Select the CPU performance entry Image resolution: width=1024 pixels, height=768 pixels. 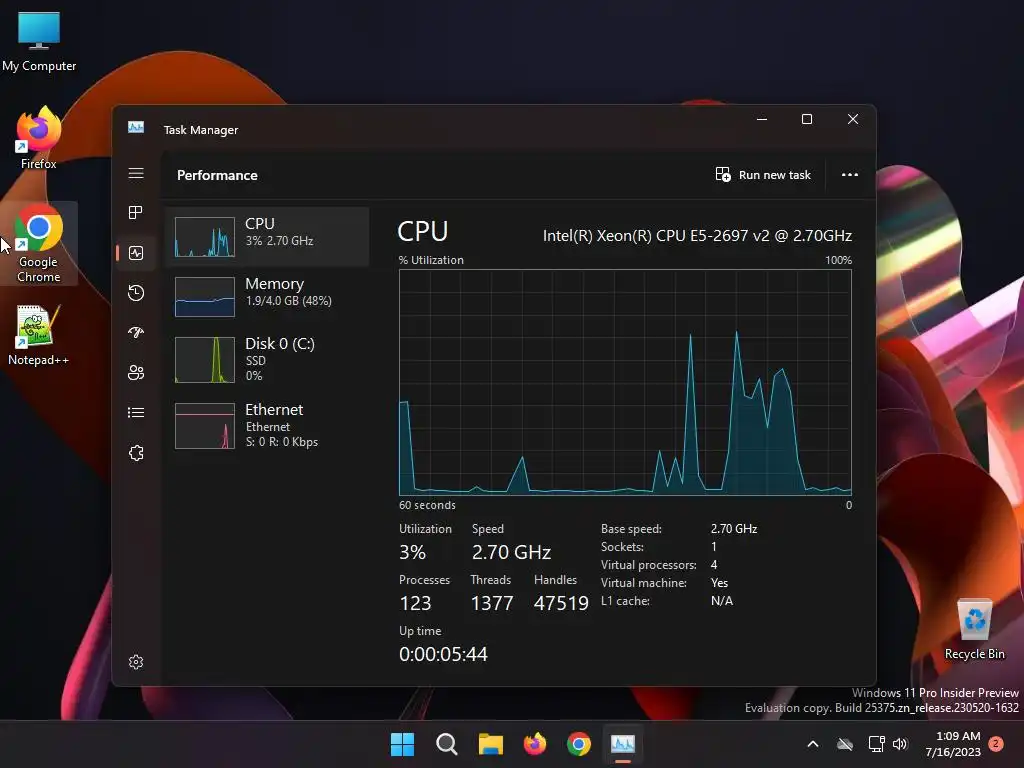[x=267, y=236]
